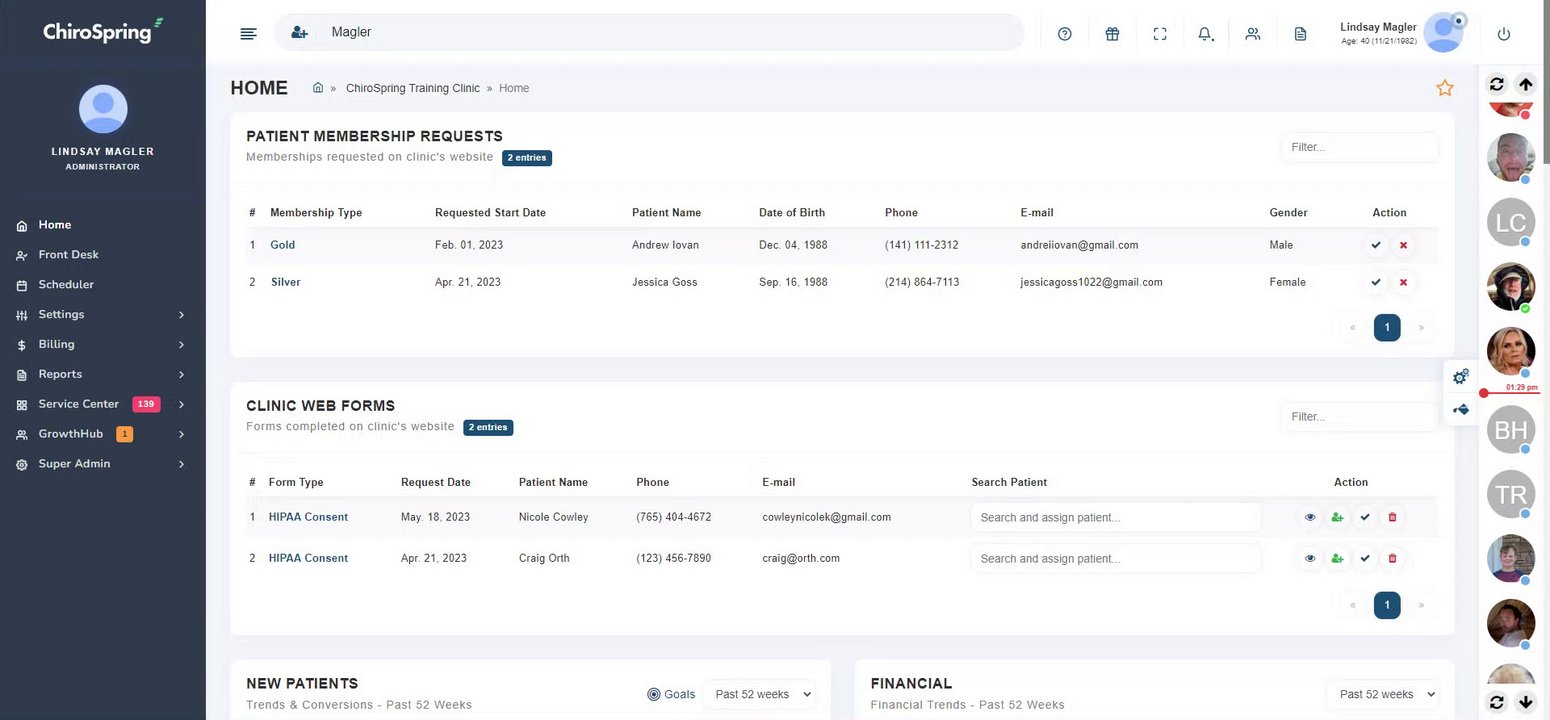Click the power logout icon
Screen dimensions: 1550x720
pos(1503,34)
